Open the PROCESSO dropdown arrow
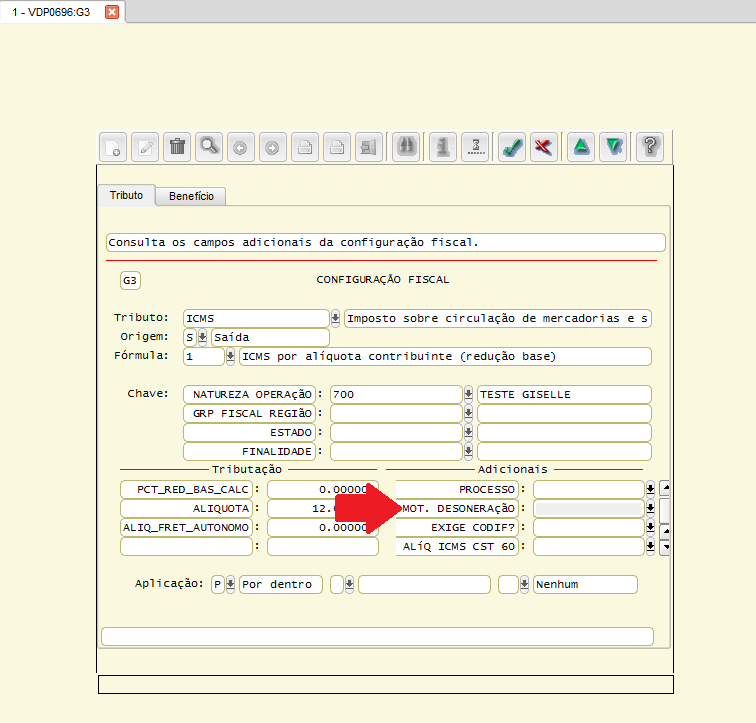756x723 pixels. tap(650, 489)
